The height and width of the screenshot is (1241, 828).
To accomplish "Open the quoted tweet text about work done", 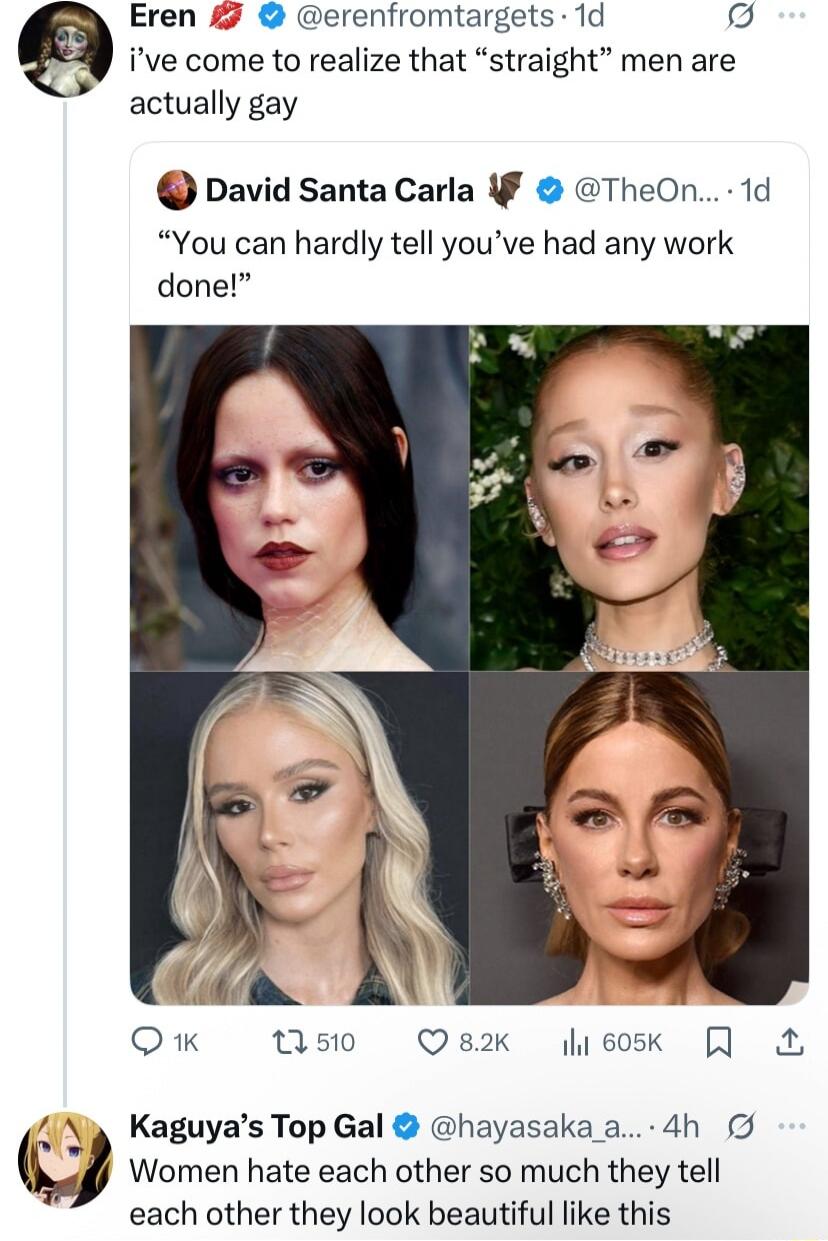I will click(446, 265).
